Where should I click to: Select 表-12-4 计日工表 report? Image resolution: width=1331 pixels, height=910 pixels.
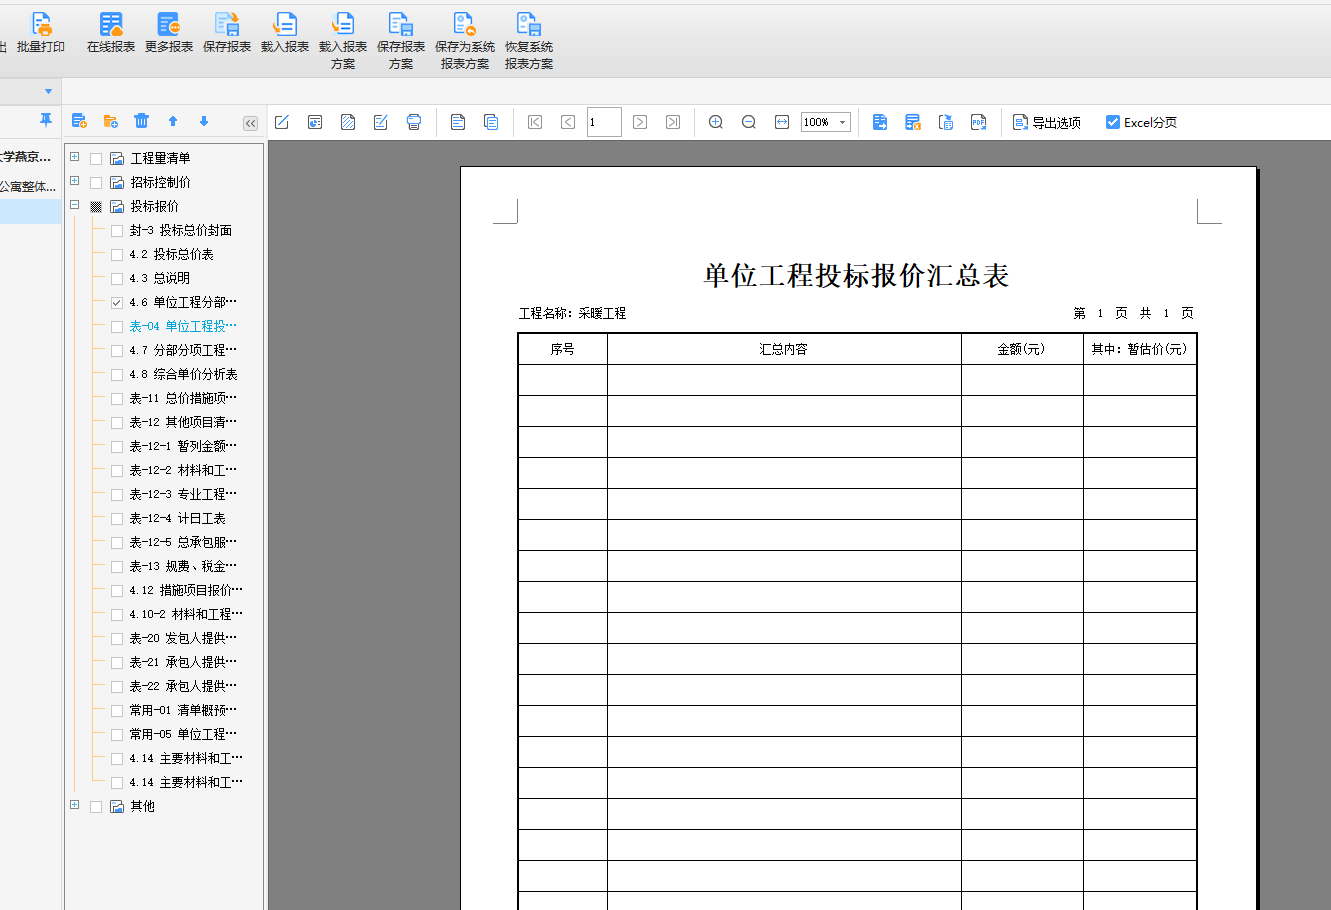[x=177, y=518]
